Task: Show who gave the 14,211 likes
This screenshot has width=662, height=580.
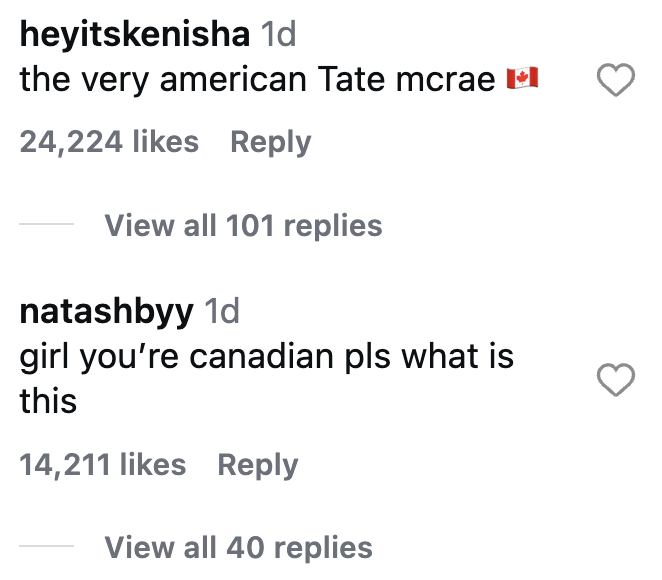Action: (102, 465)
